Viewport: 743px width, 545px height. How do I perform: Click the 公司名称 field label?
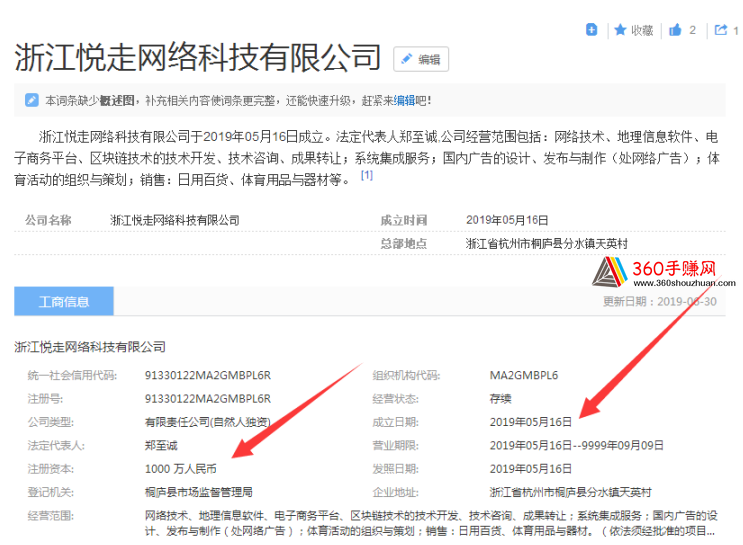[48, 220]
